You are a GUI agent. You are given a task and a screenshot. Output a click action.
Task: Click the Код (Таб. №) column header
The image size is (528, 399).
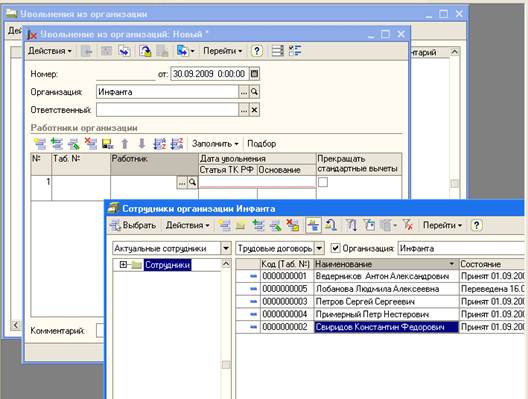tap(286, 264)
